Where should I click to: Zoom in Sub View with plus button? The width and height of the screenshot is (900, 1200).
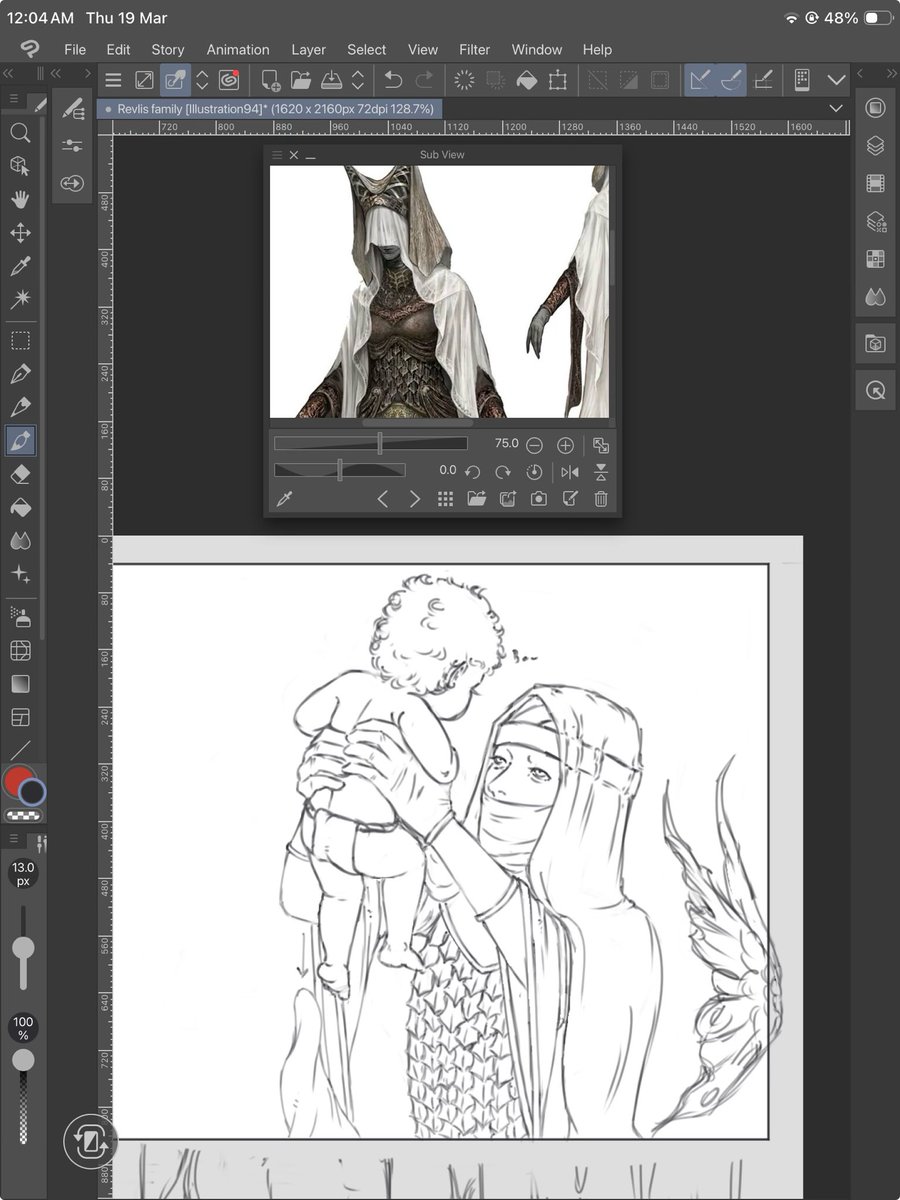[565, 445]
